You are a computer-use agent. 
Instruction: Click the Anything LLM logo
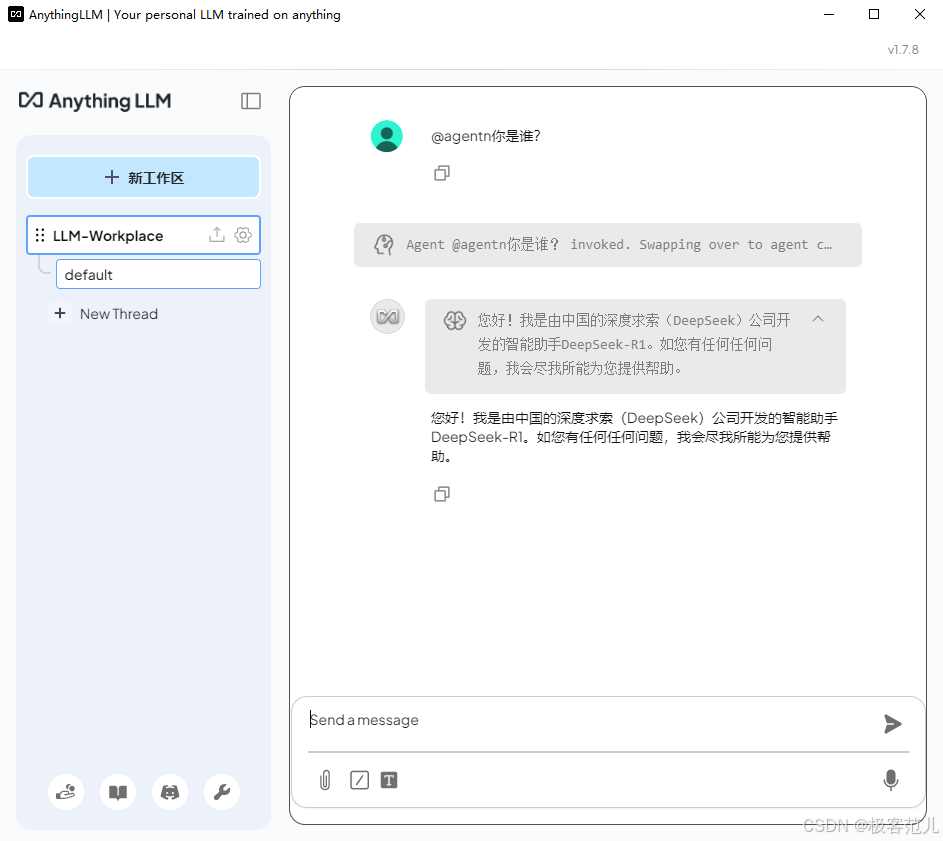[x=95, y=100]
